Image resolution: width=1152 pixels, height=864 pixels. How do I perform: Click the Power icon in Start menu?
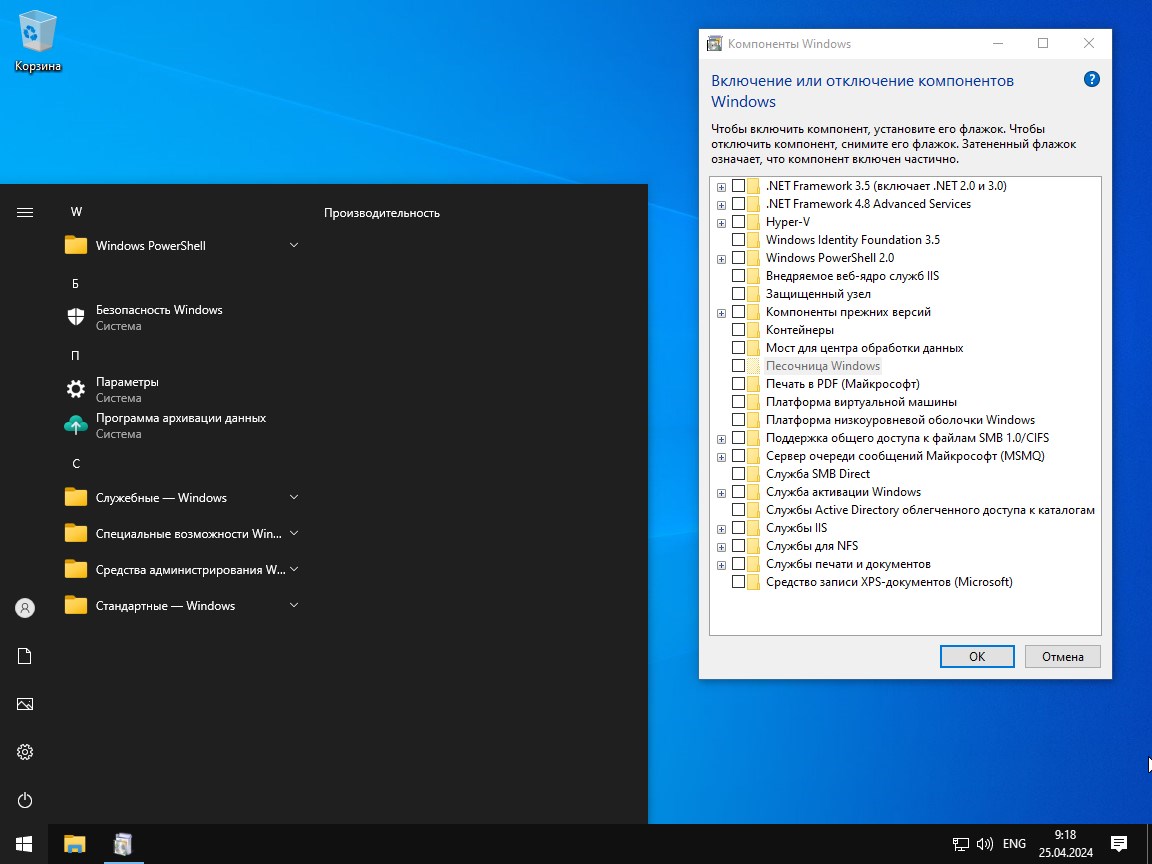25,800
